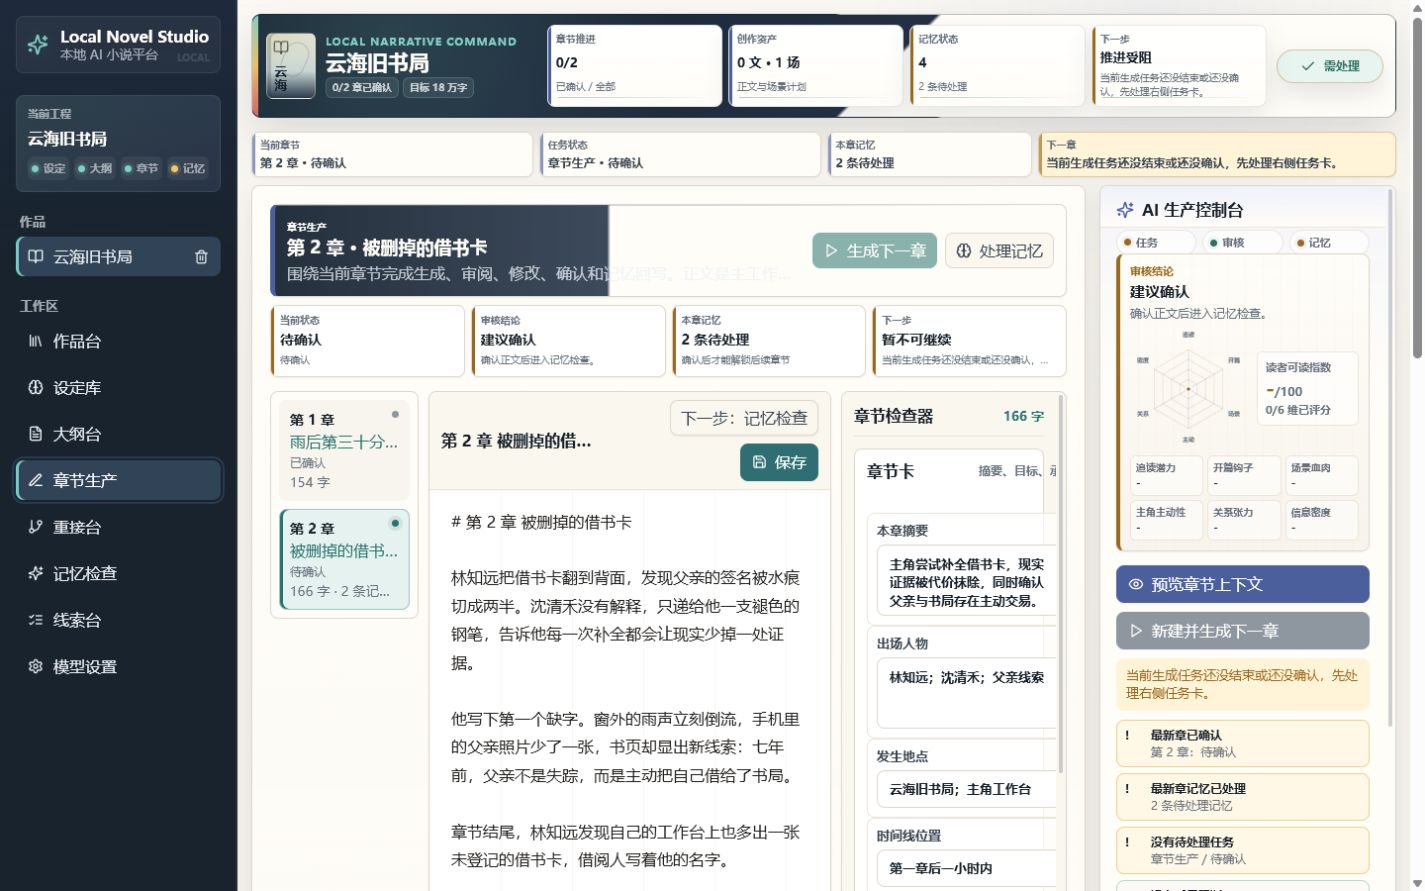1425x891 pixels.
Task: Click the book icon beside 云海旧书局
Action: (36, 256)
